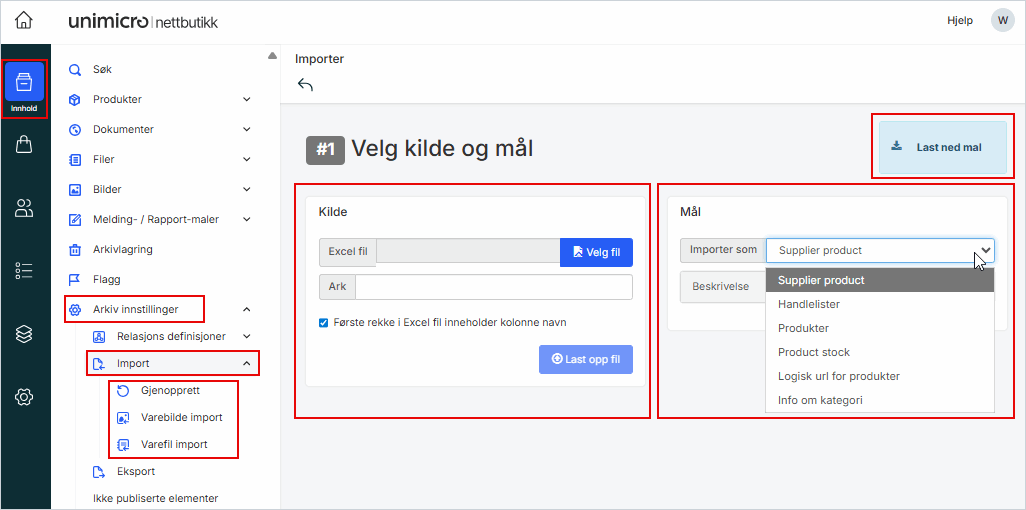
Task: Click the layers stack icon in rail
Action: click(24, 334)
